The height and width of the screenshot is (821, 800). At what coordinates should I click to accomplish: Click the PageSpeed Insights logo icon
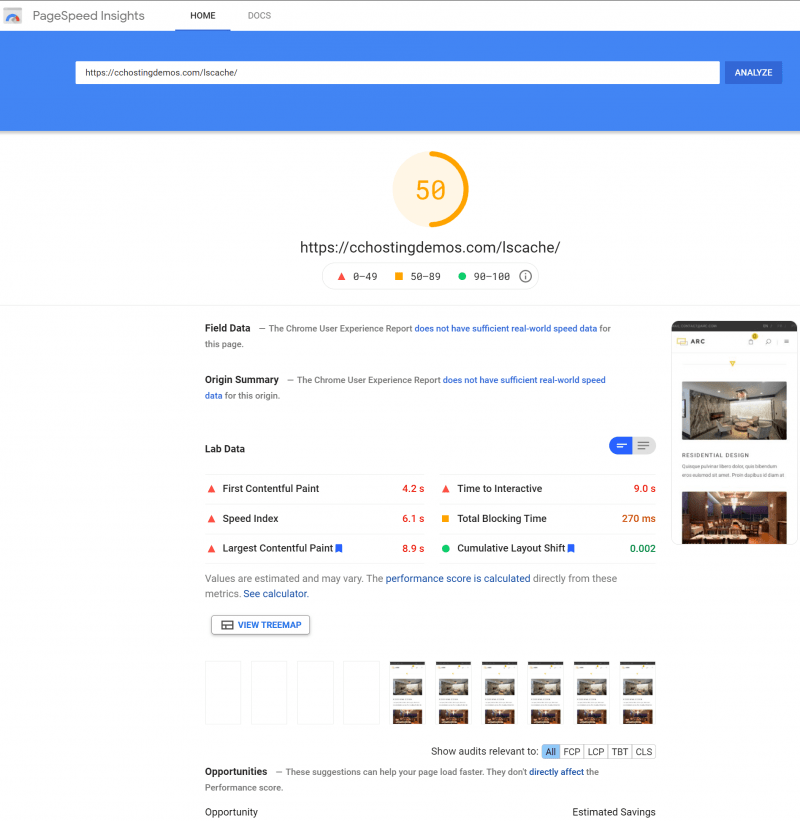click(12, 15)
